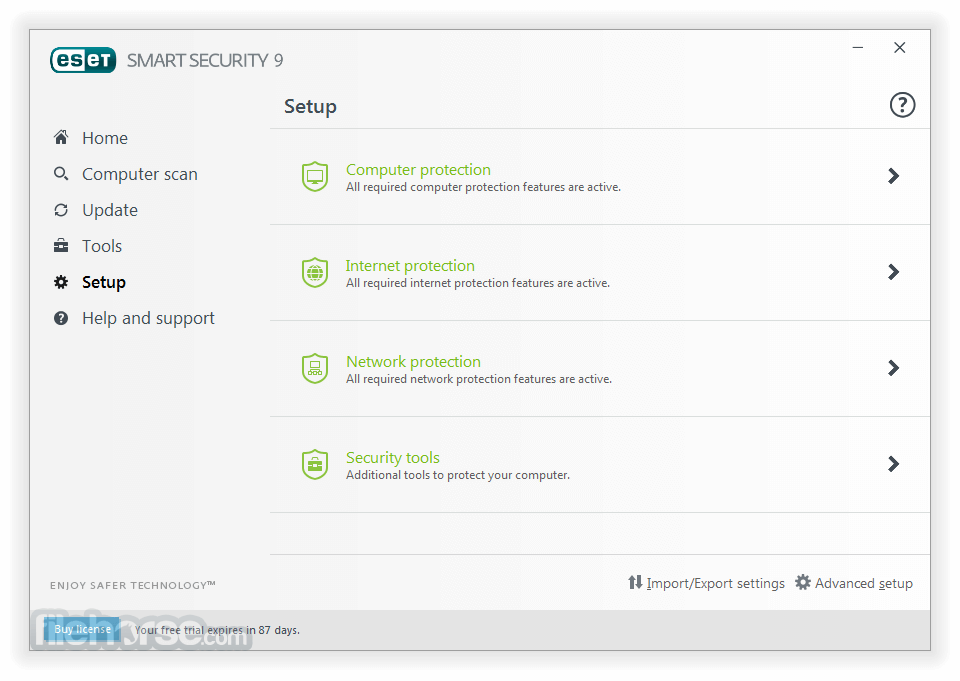960x681 pixels.
Task: Click the 'SMART SECURITY 9' title text
Action: pos(205,60)
